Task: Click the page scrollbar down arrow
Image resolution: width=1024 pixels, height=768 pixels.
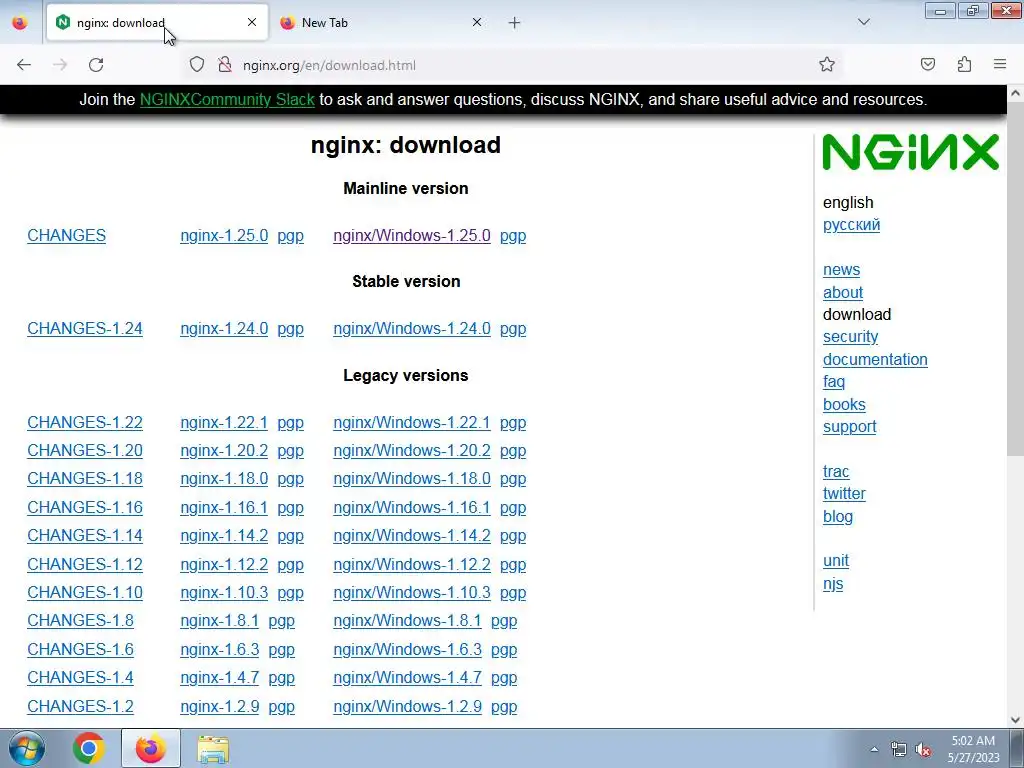Action: coord(1016,720)
